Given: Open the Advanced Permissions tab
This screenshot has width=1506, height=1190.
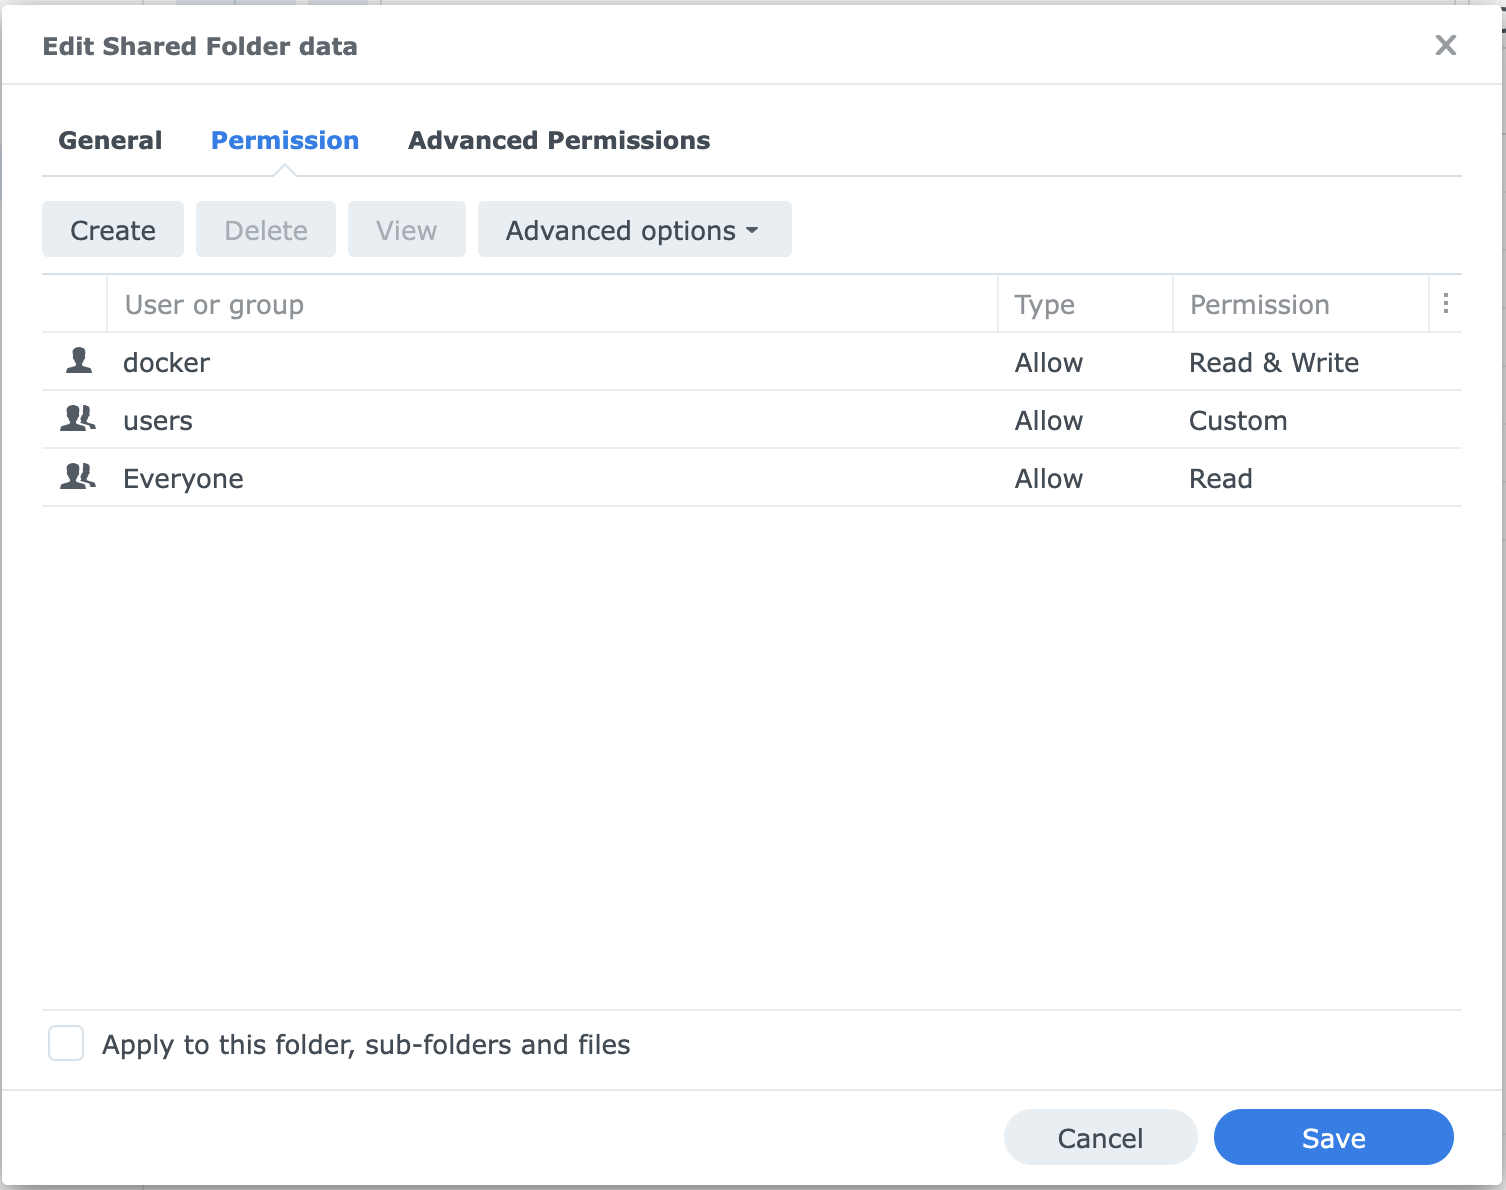Looking at the screenshot, I should coord(559,140).
